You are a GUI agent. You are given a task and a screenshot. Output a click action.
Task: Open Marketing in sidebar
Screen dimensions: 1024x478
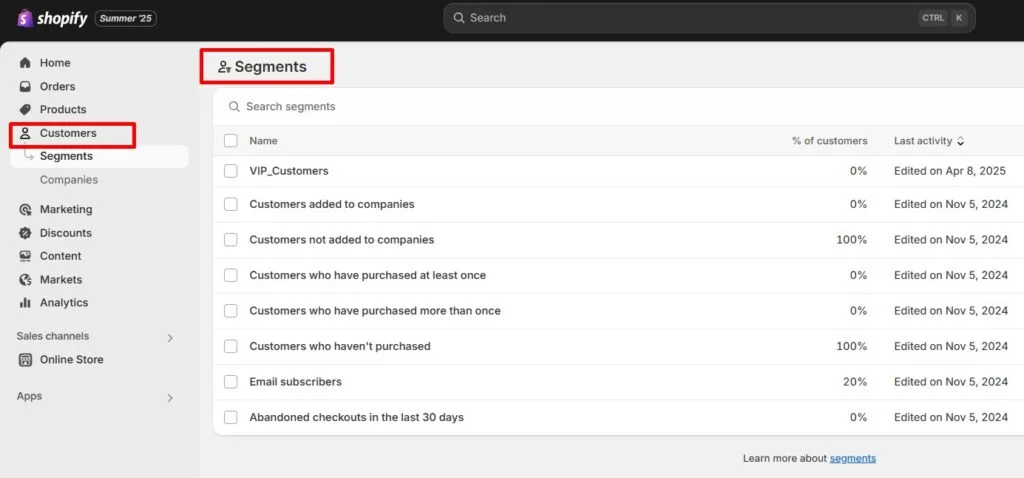pos(66,210)
